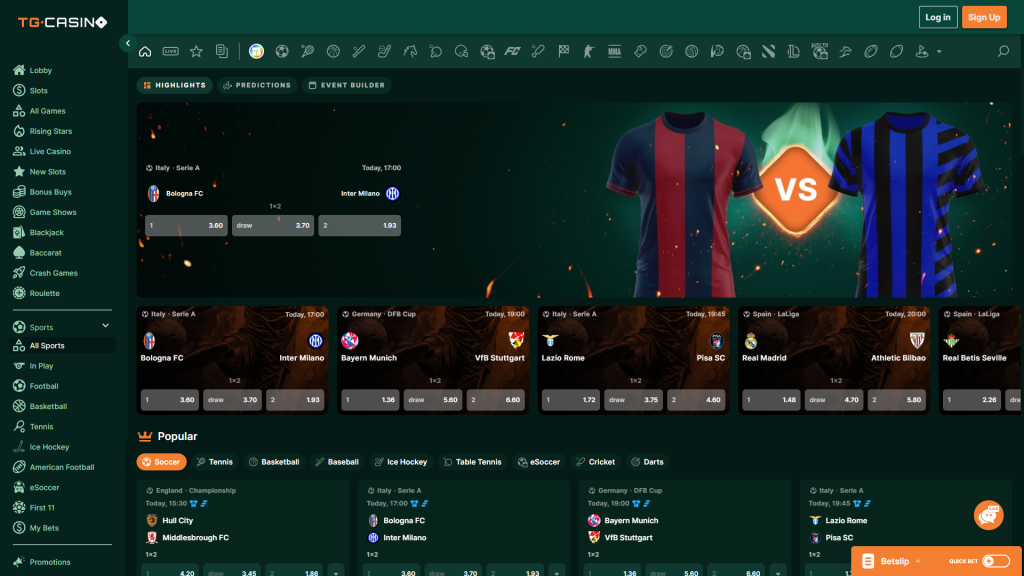Screen dimensions: 1024x576
Task: Bet on Bologna FC at 3.60 in banner
Action: pyautogui.click(x=186, y=225)
